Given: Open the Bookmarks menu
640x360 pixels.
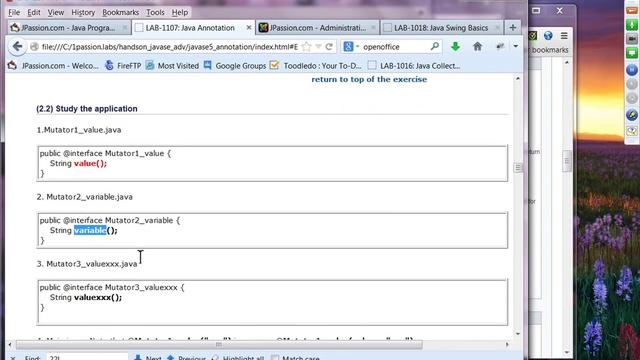Looking at the screenshot, I should click(x=120, y=12).
